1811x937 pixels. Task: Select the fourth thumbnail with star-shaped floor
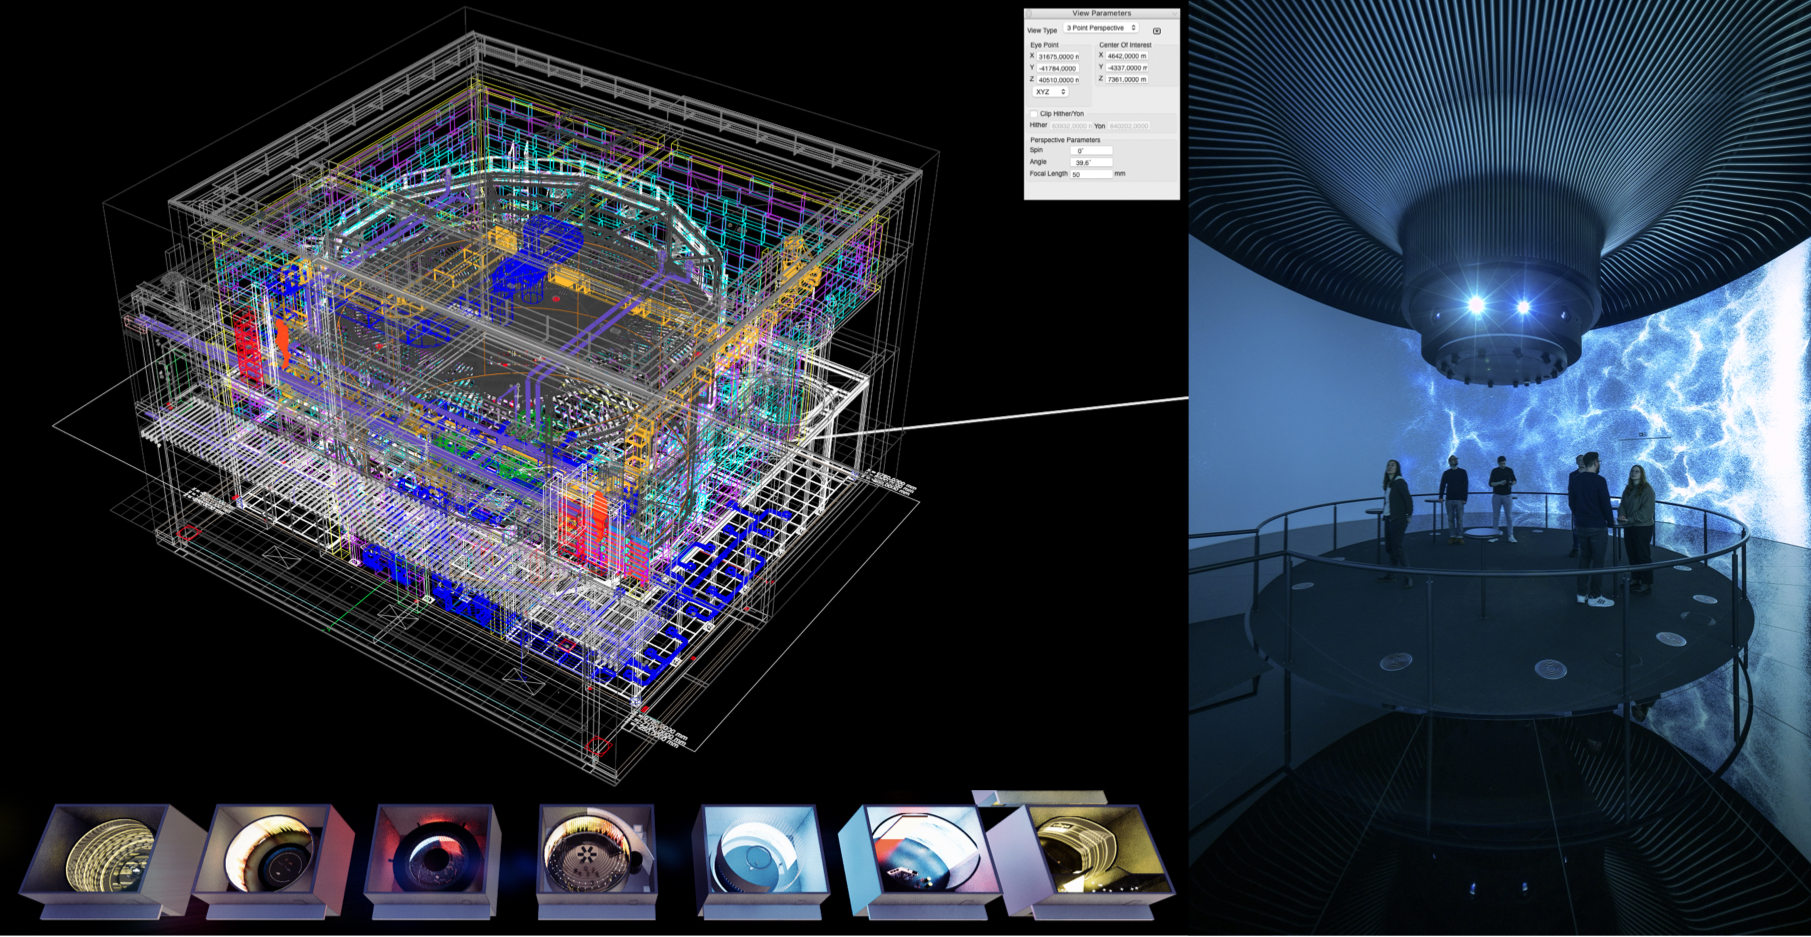click(x=595, y=855)
